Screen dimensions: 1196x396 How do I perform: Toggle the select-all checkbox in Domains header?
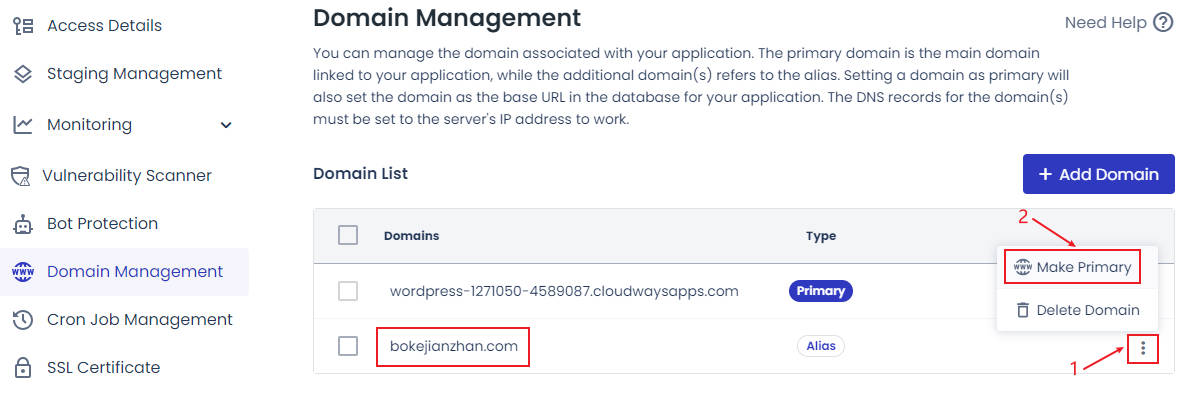[x=348, y=235]
